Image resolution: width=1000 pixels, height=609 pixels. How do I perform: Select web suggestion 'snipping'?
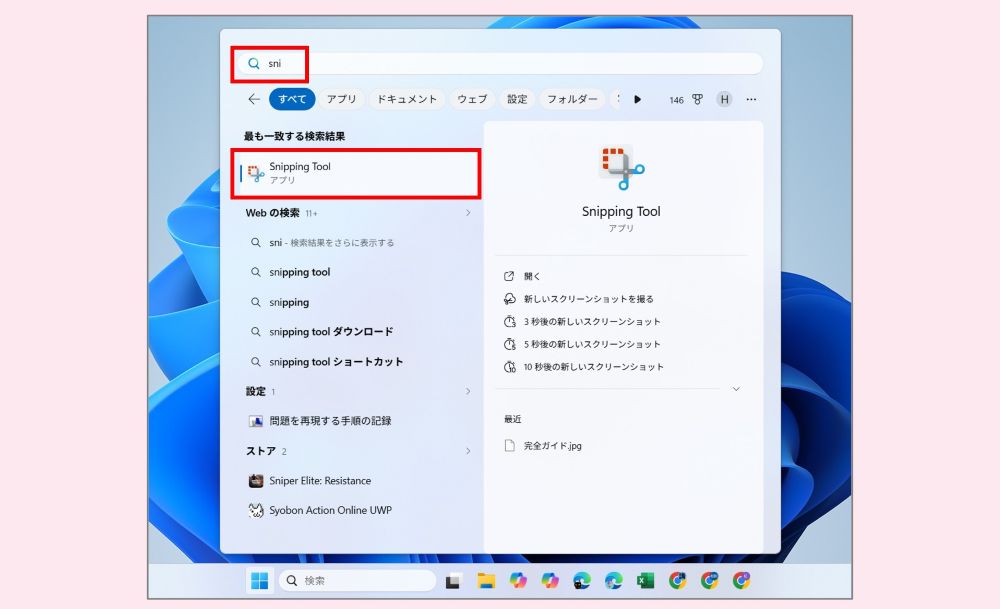289,302
